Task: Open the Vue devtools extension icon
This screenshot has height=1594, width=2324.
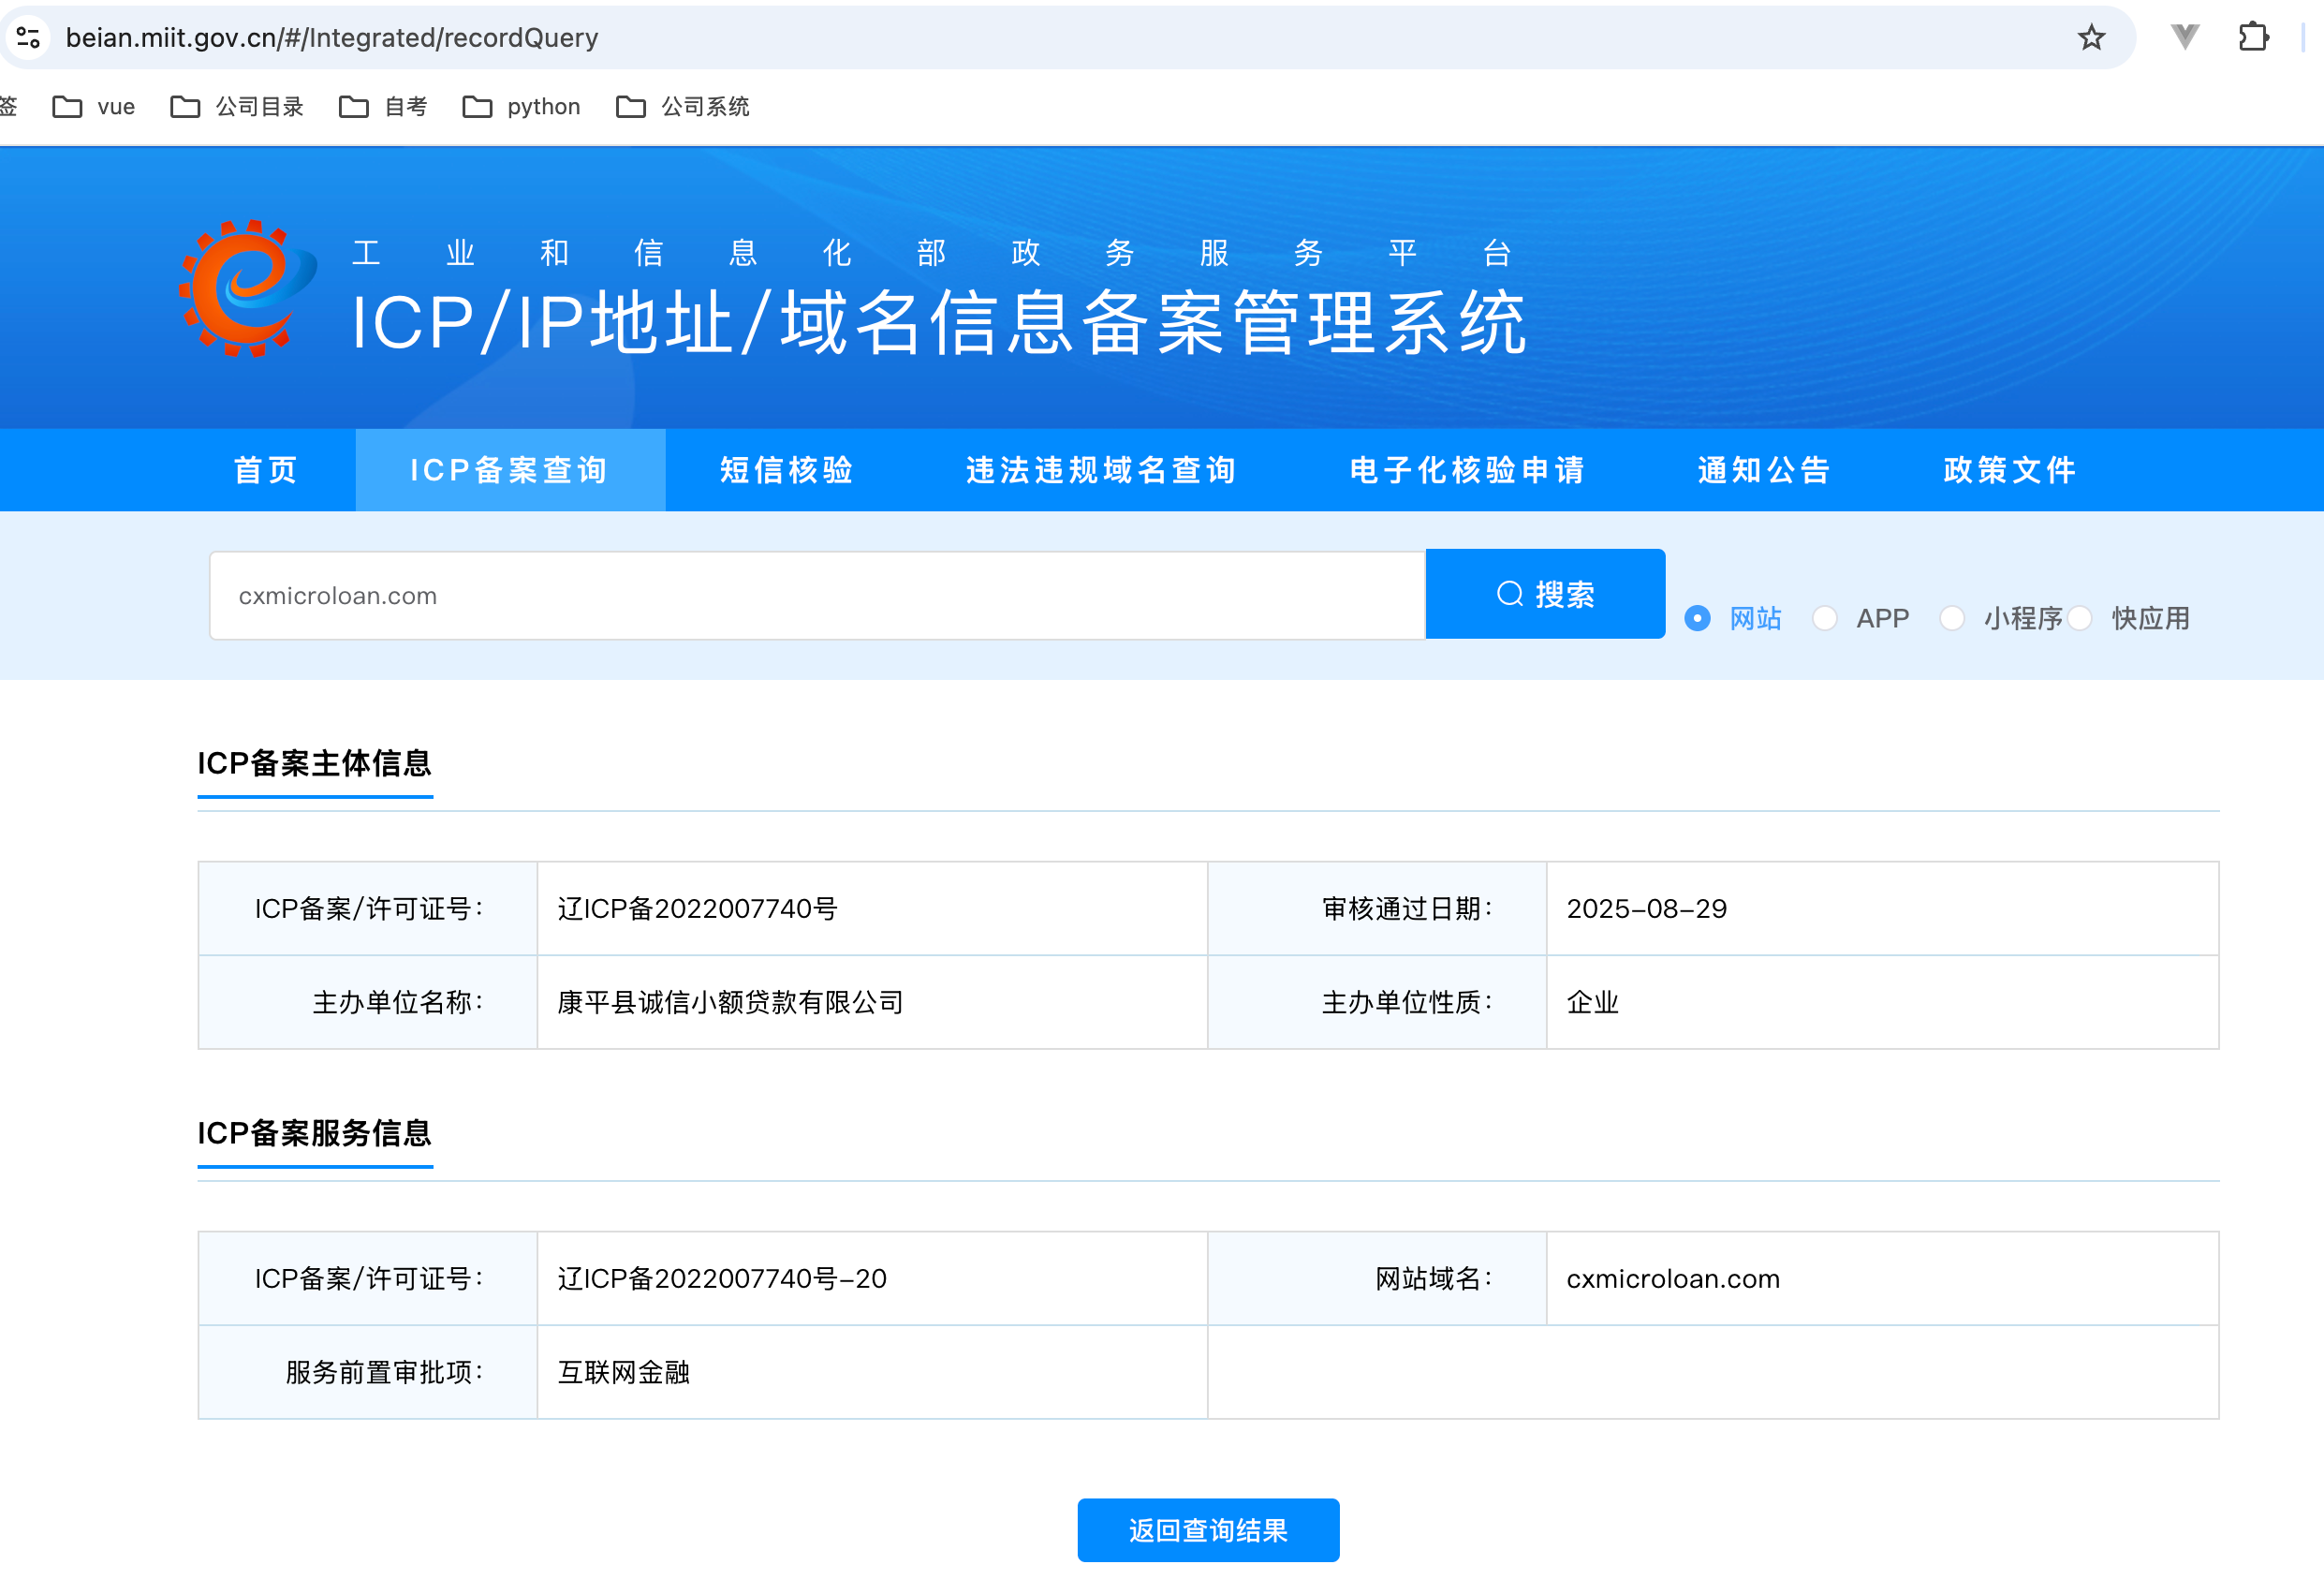Action: coord(2185,38)
